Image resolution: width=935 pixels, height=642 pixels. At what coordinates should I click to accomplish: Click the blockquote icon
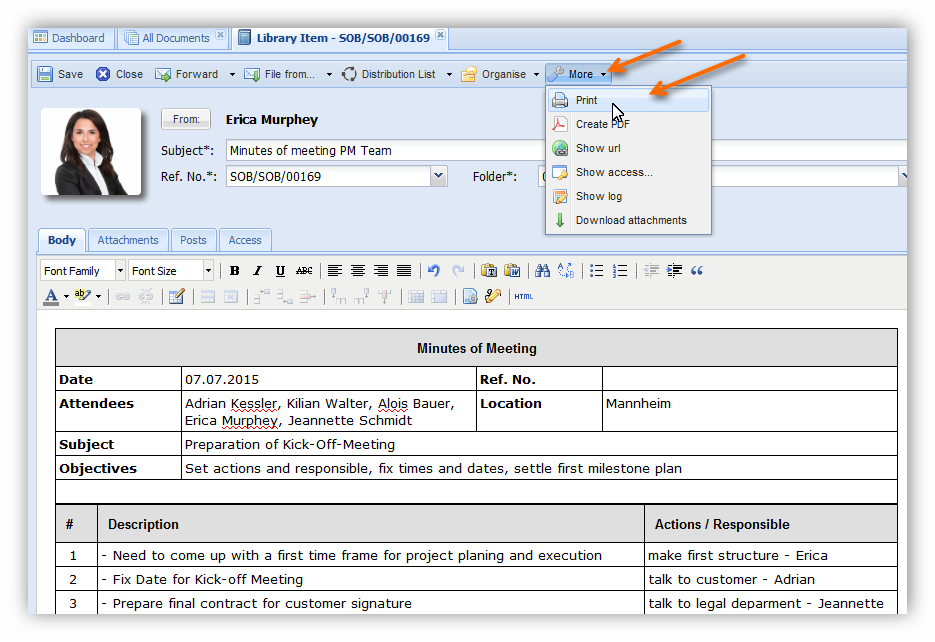(x=697, y=271)
